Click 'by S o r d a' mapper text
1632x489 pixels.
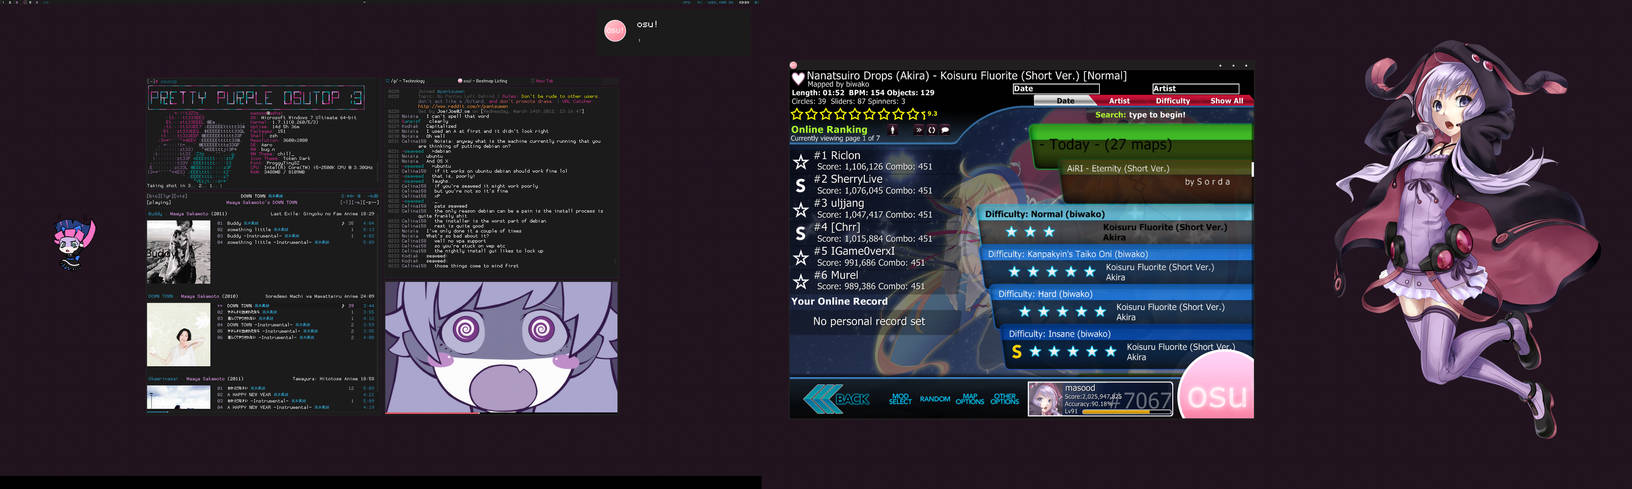coord(1207,181)
